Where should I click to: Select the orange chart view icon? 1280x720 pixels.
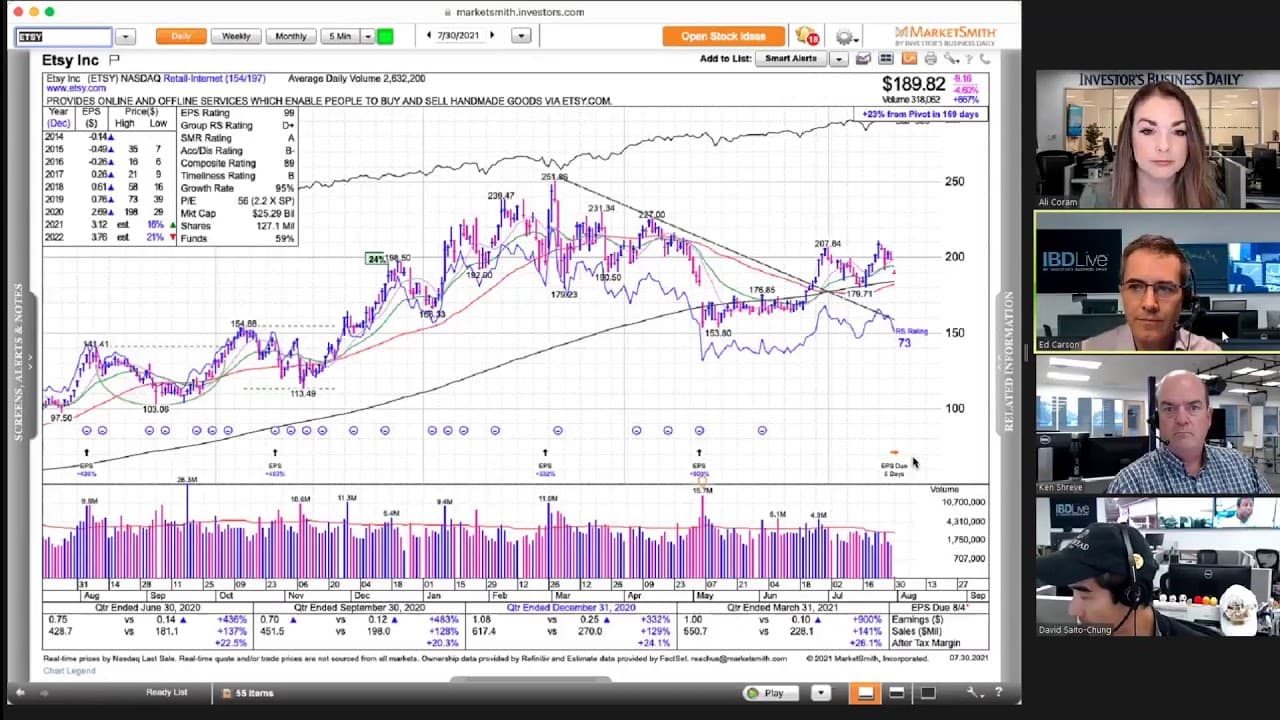[x=909, y=59]
